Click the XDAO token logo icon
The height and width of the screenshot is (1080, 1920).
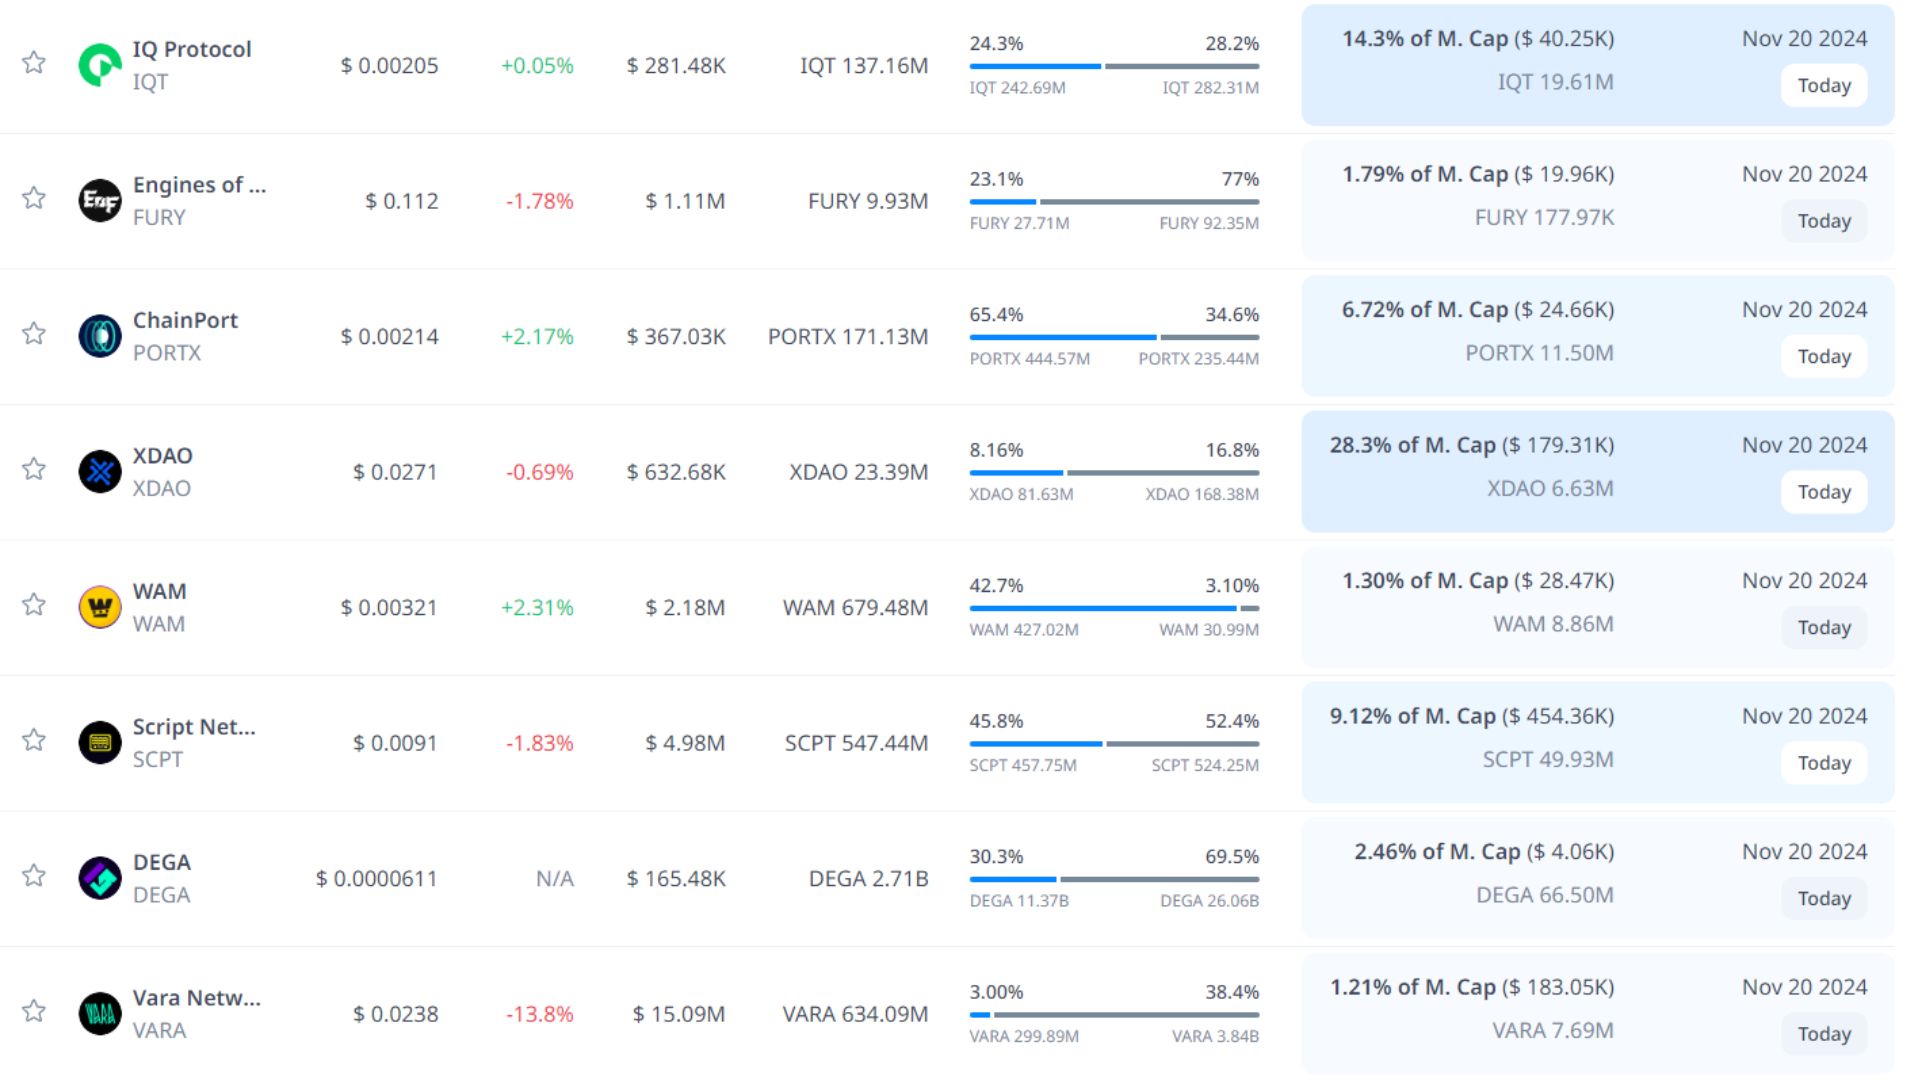100,472
